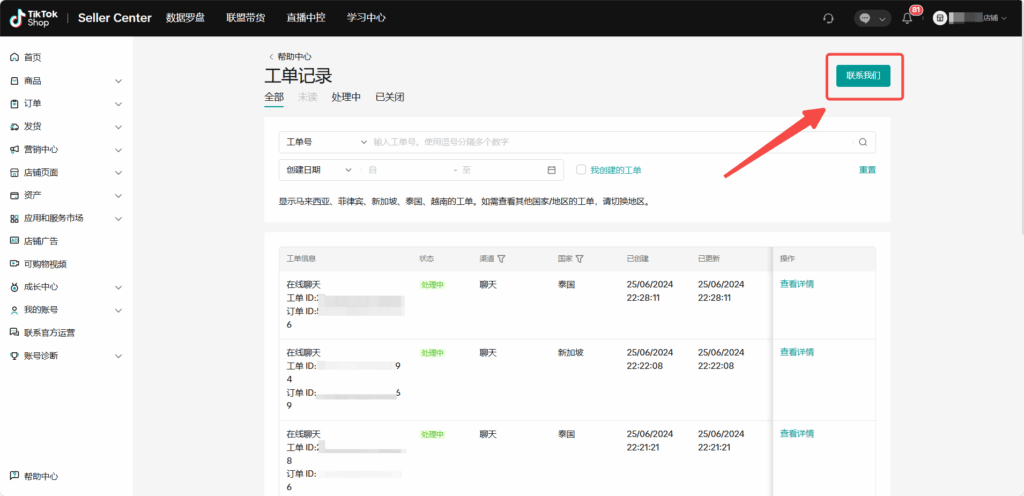Open the 学习中心 top menu

point(366,18)
